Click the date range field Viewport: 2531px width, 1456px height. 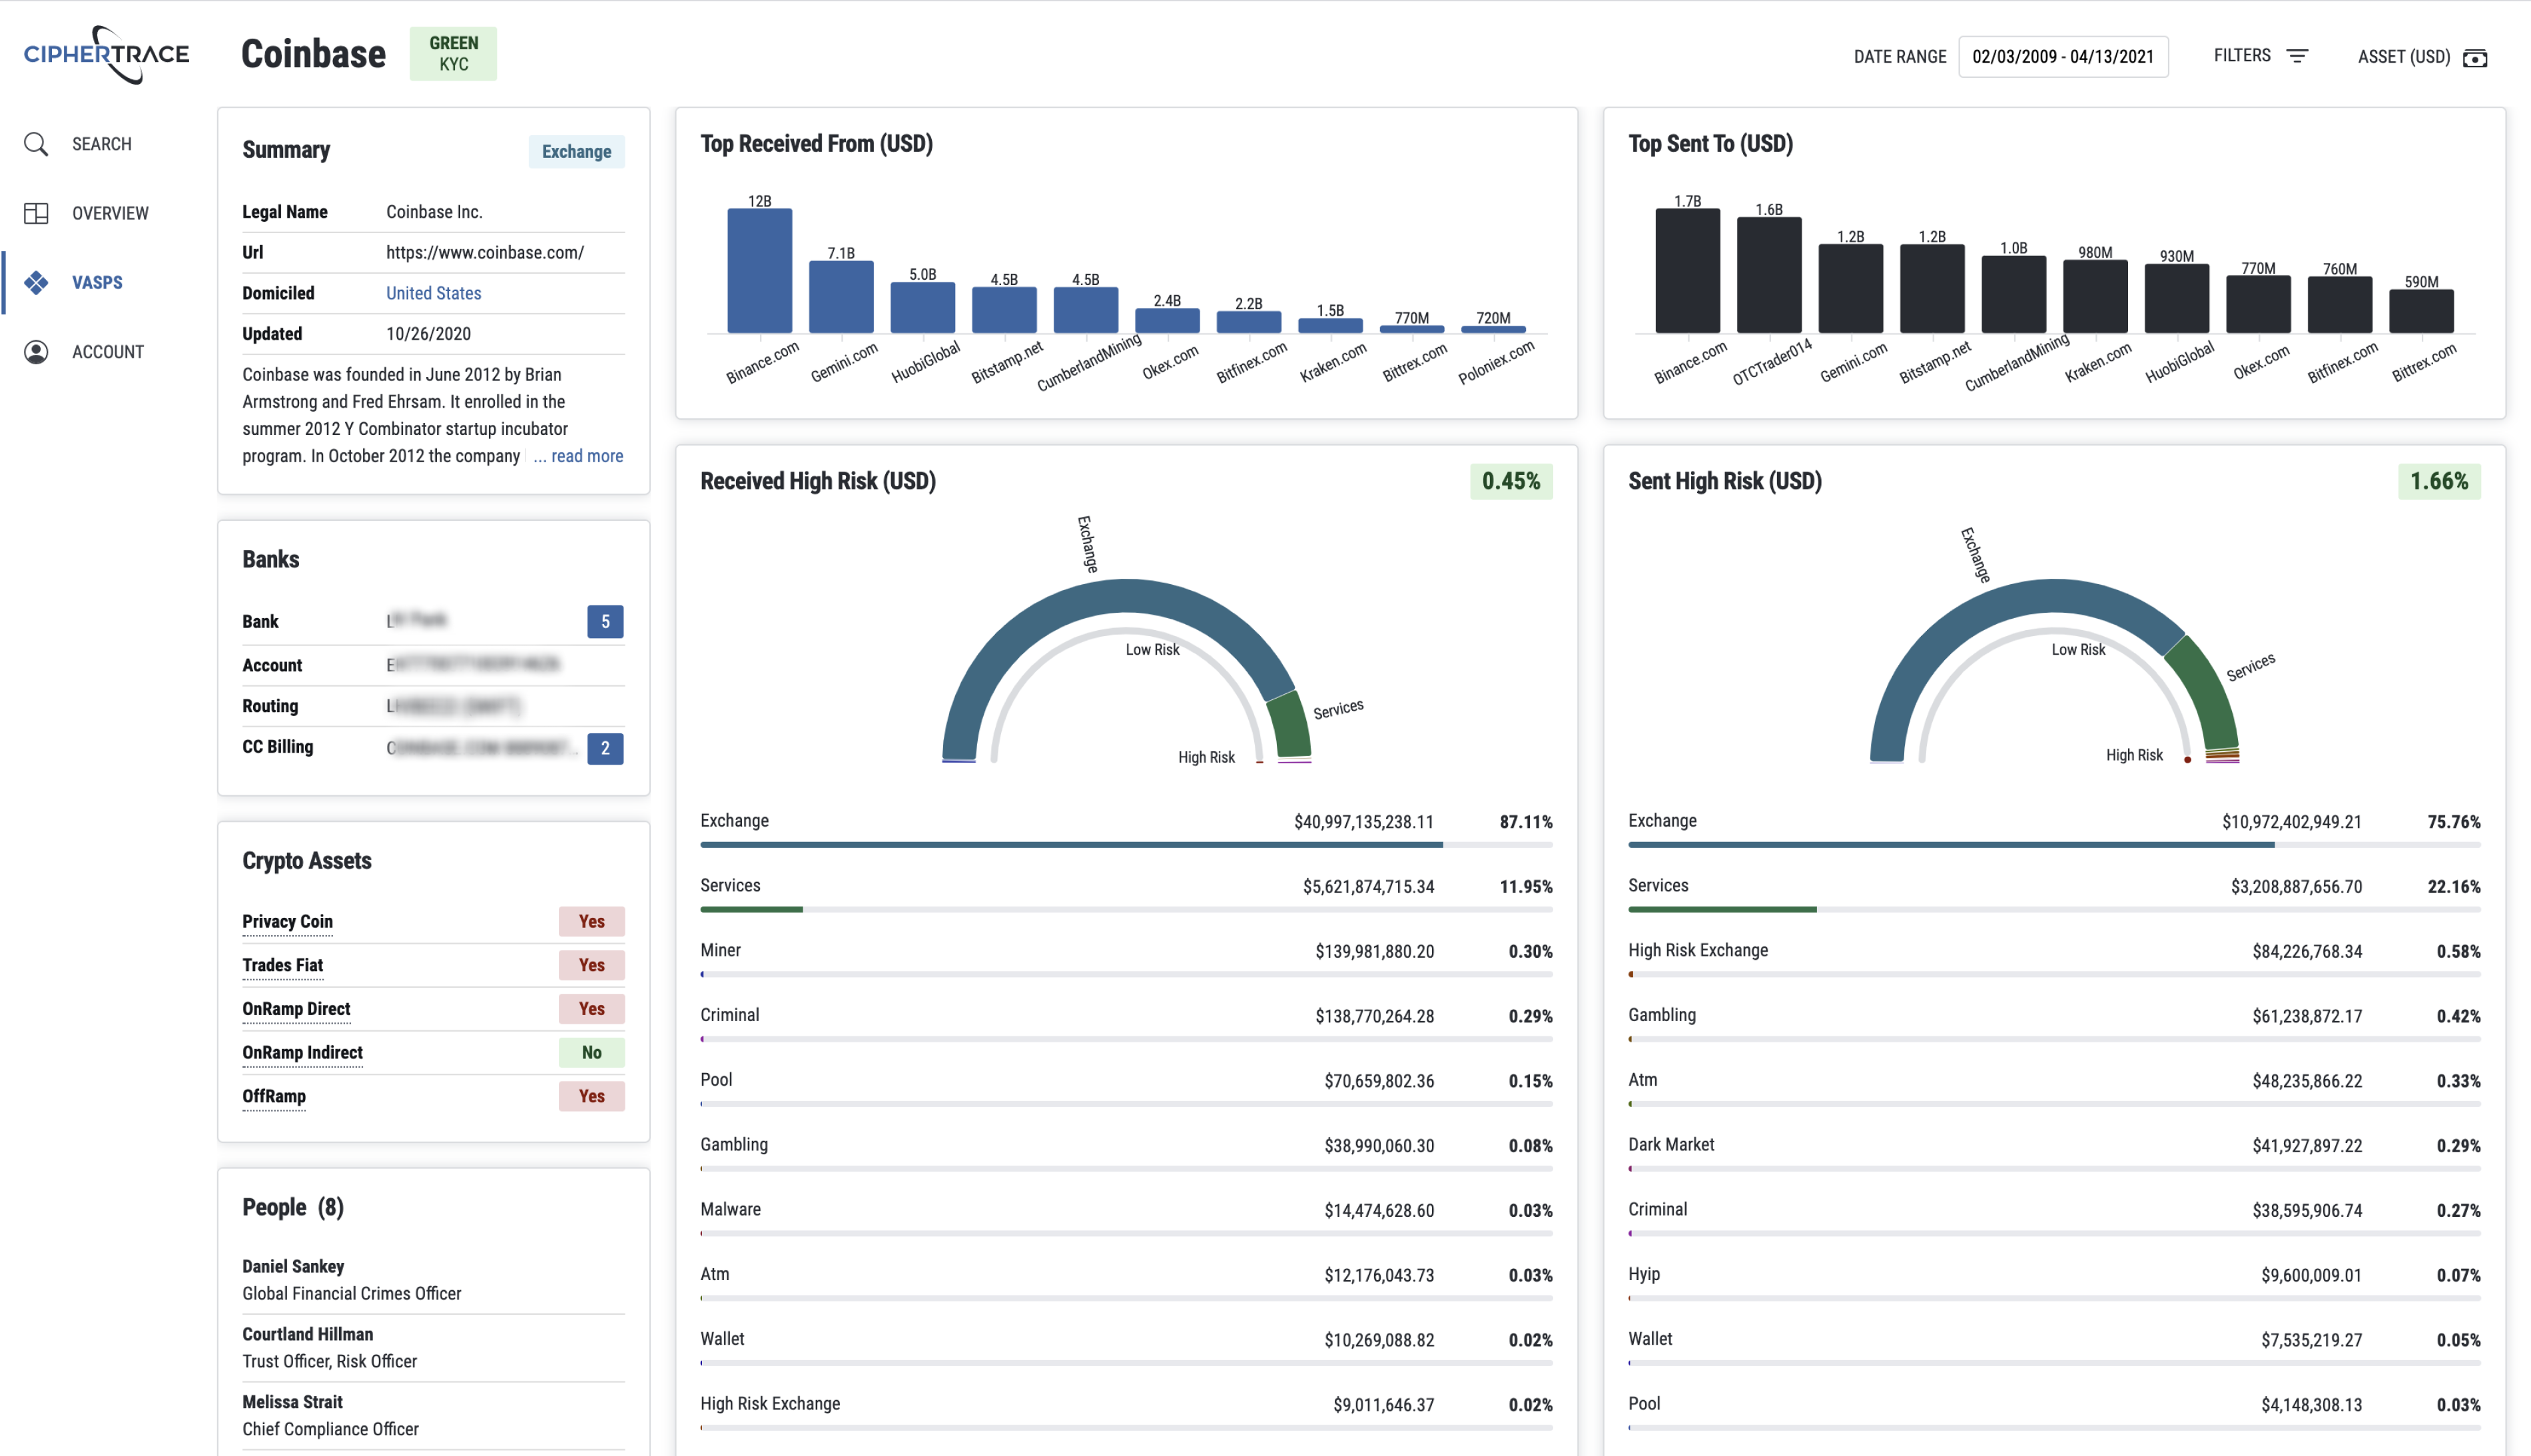click(2063, 57)
